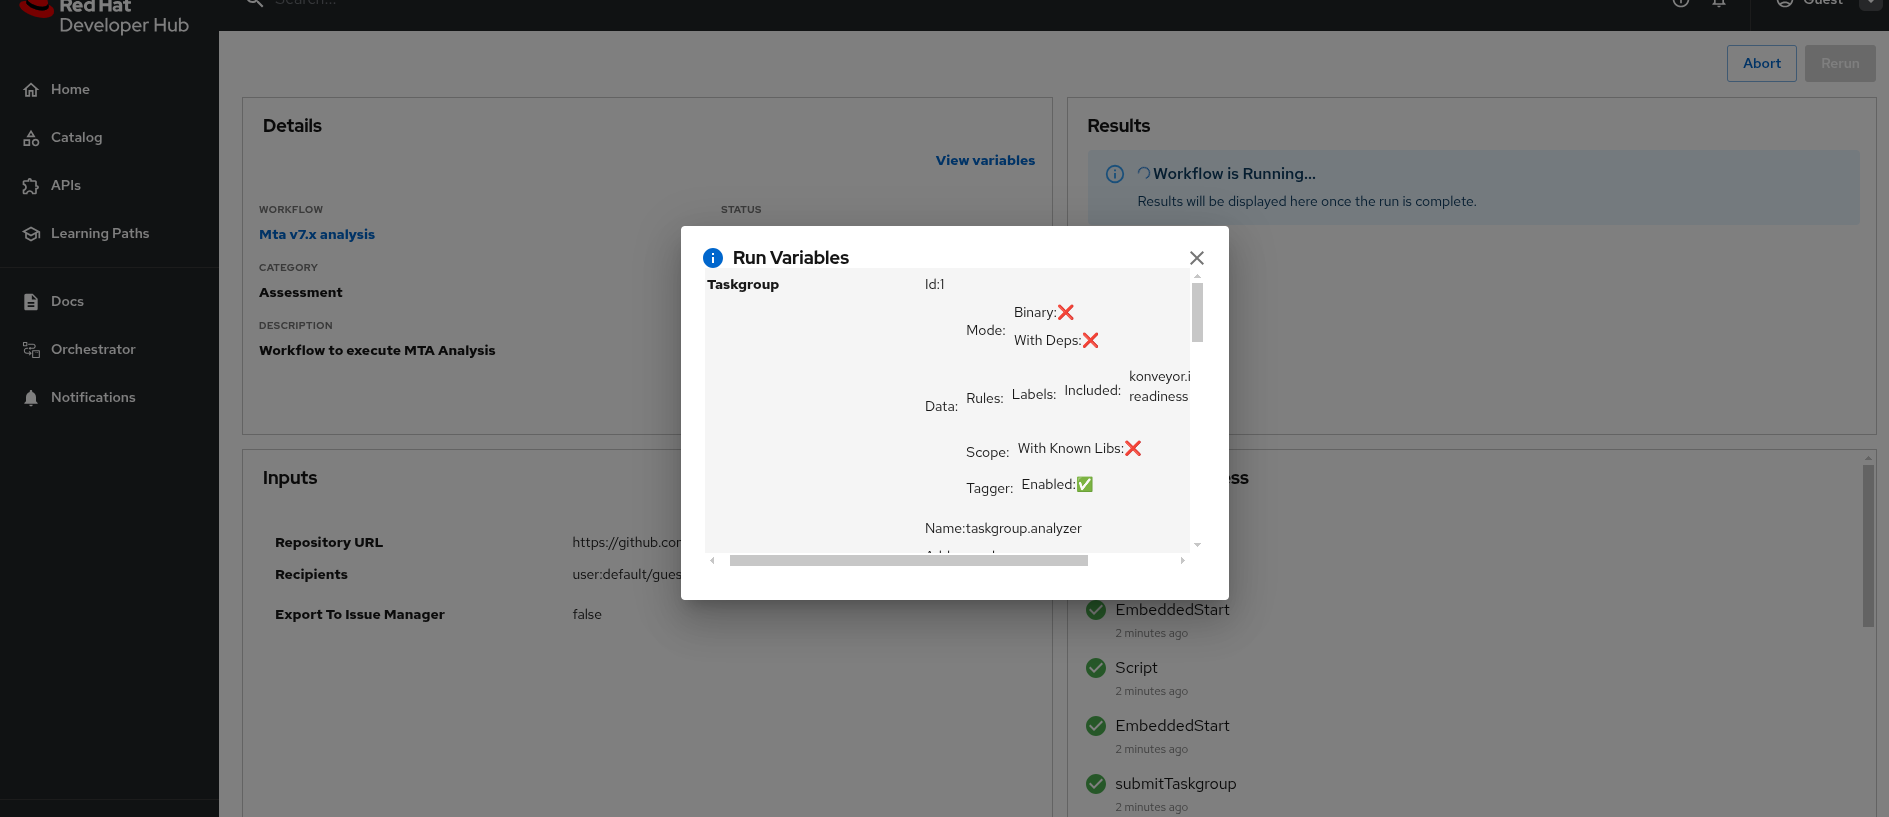
Task: Click the blue info icon beside Run Variables
Action: tap(713, 258)
